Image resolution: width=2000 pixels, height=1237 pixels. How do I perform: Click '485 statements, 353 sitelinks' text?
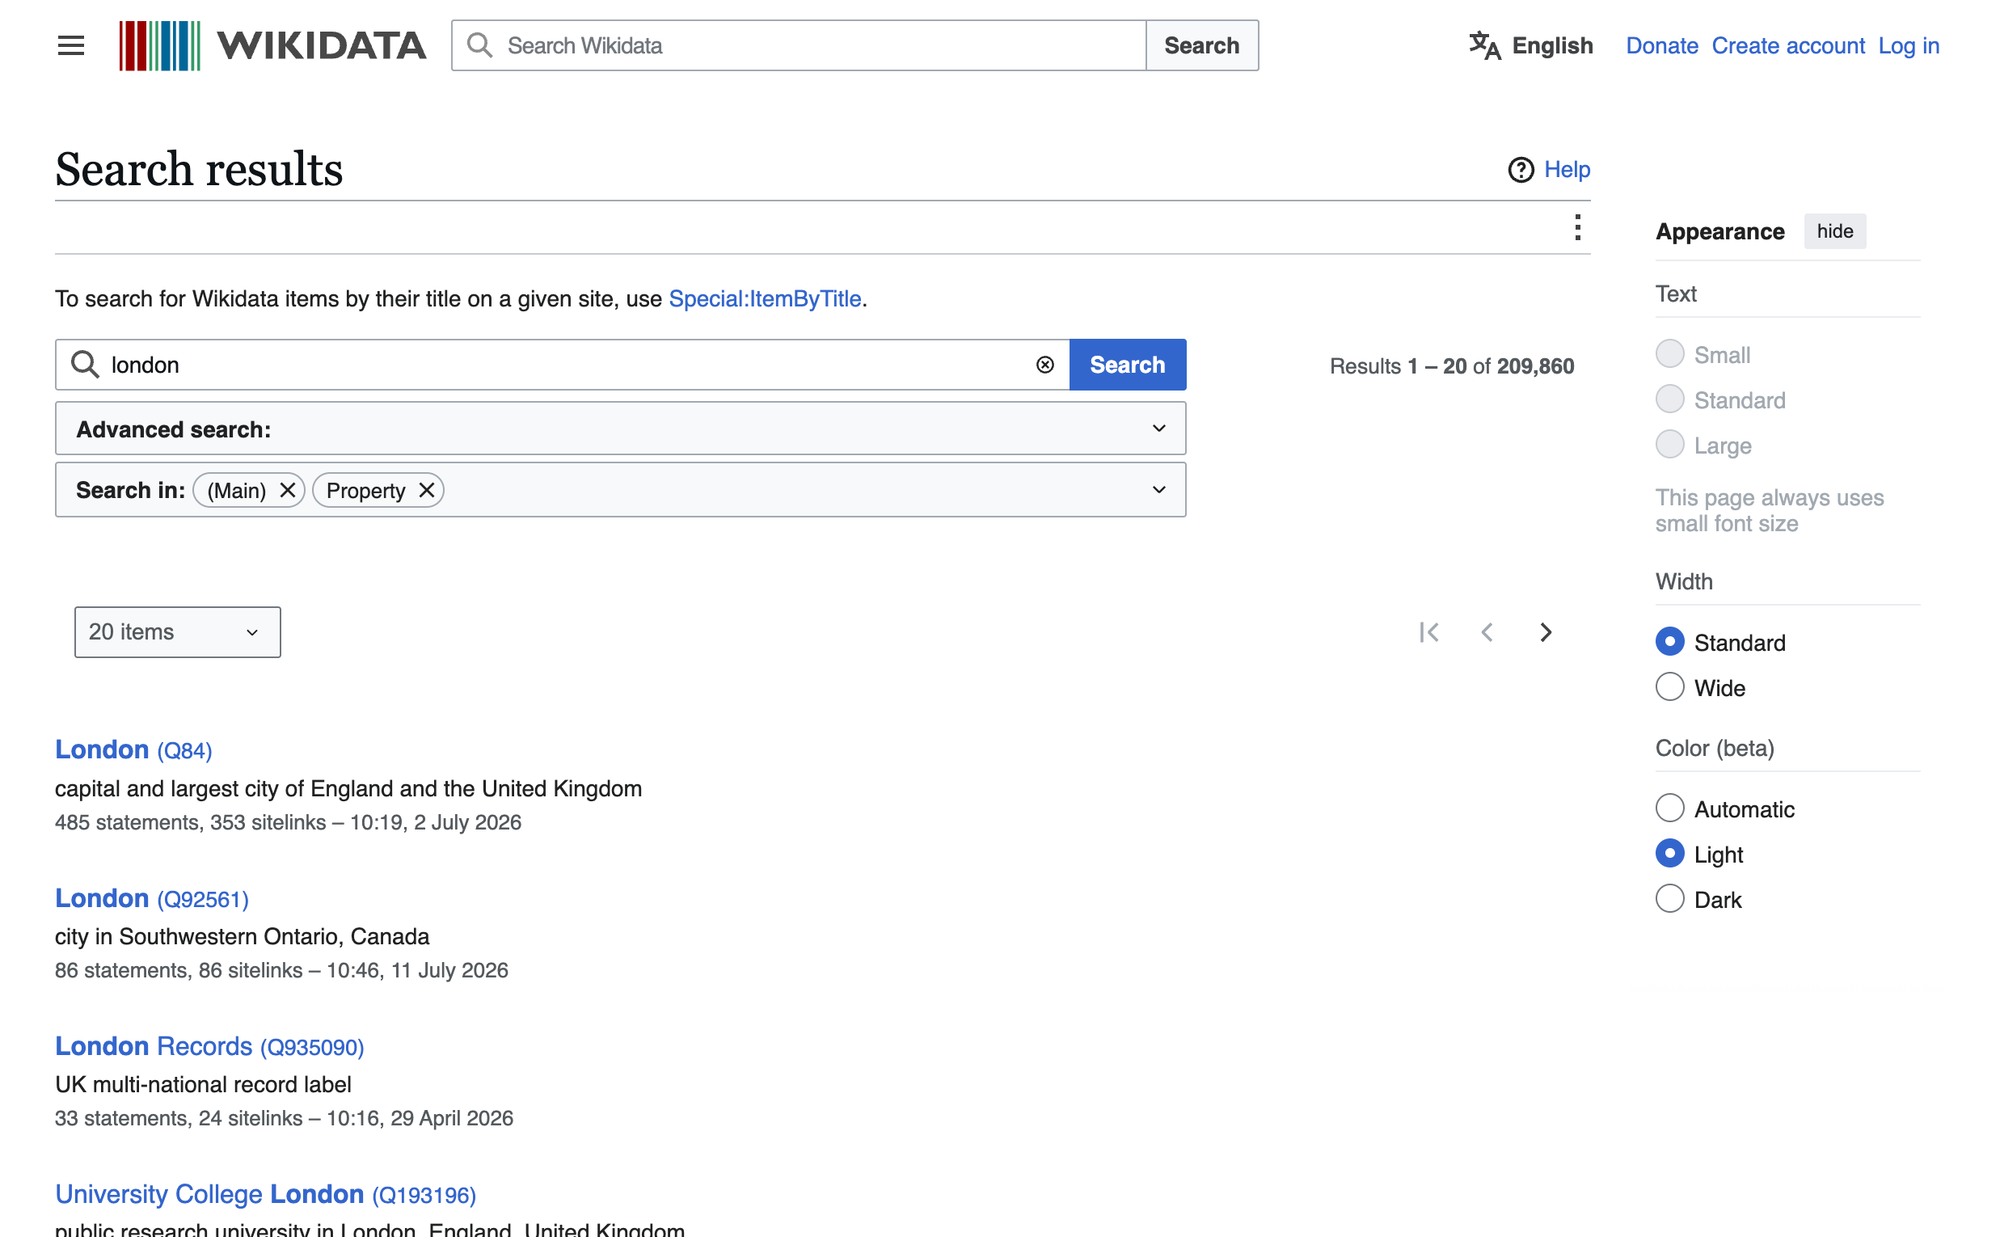pyautogui.click(x=190, y=823)
